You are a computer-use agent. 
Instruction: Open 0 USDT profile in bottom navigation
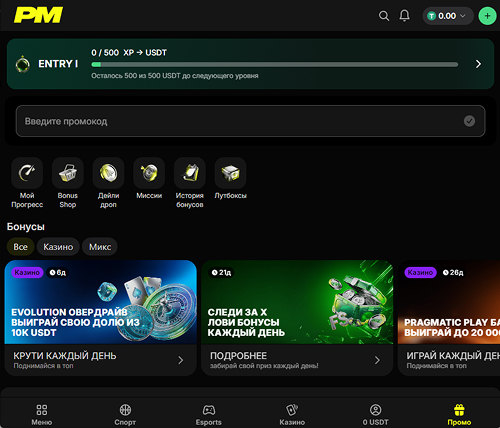click(375, 414)
